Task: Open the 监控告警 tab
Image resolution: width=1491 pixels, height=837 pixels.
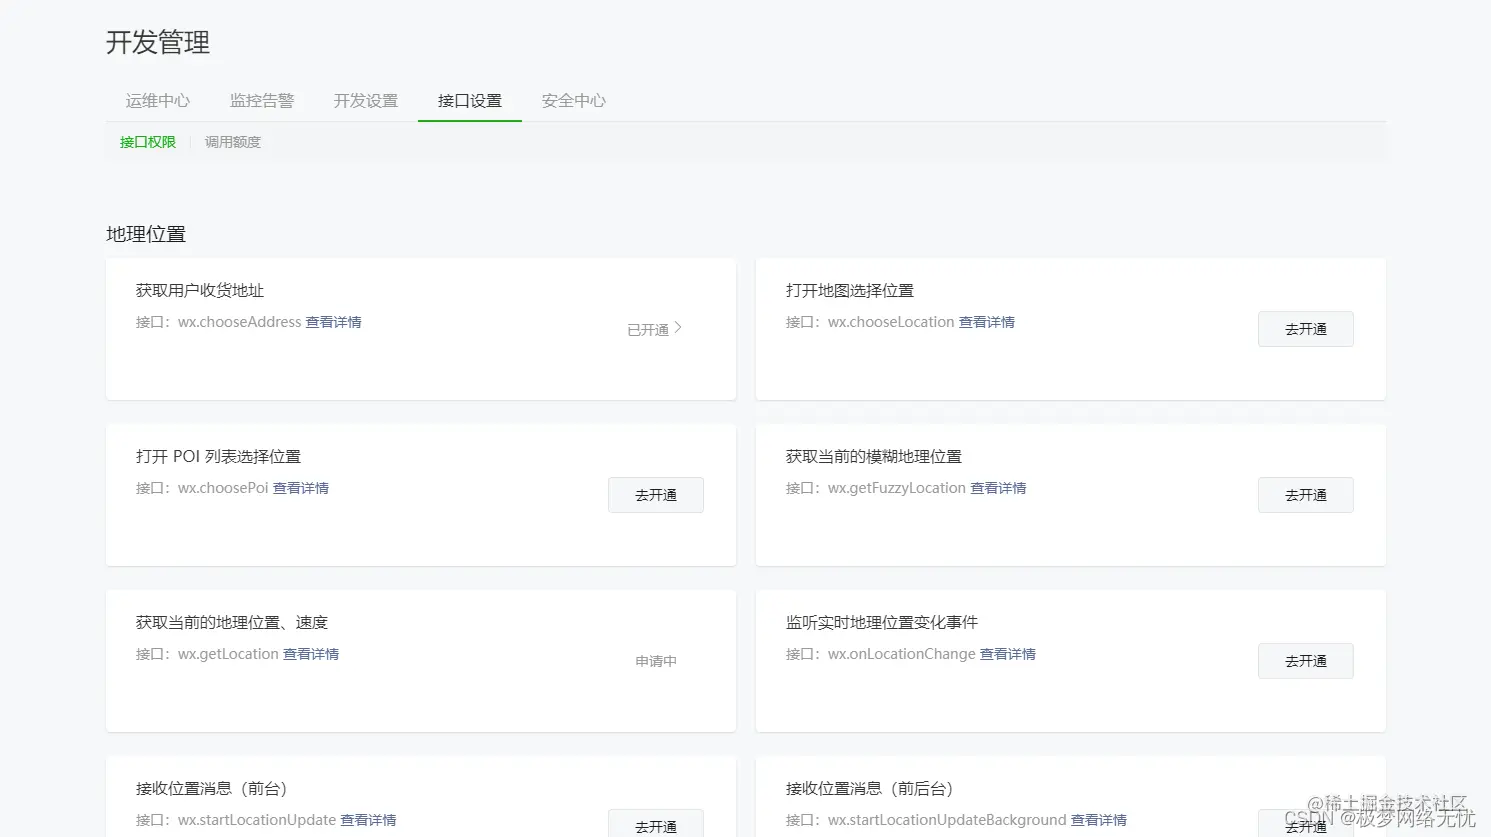Action: click(x=262, y=100)
